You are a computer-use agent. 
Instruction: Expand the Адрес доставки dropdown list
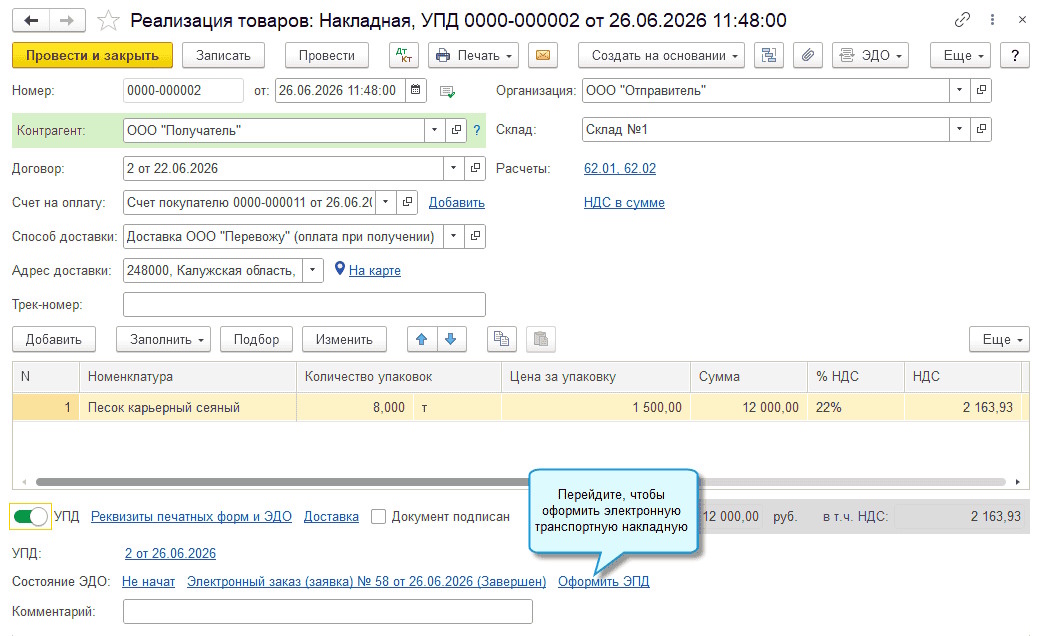point(313,271)
